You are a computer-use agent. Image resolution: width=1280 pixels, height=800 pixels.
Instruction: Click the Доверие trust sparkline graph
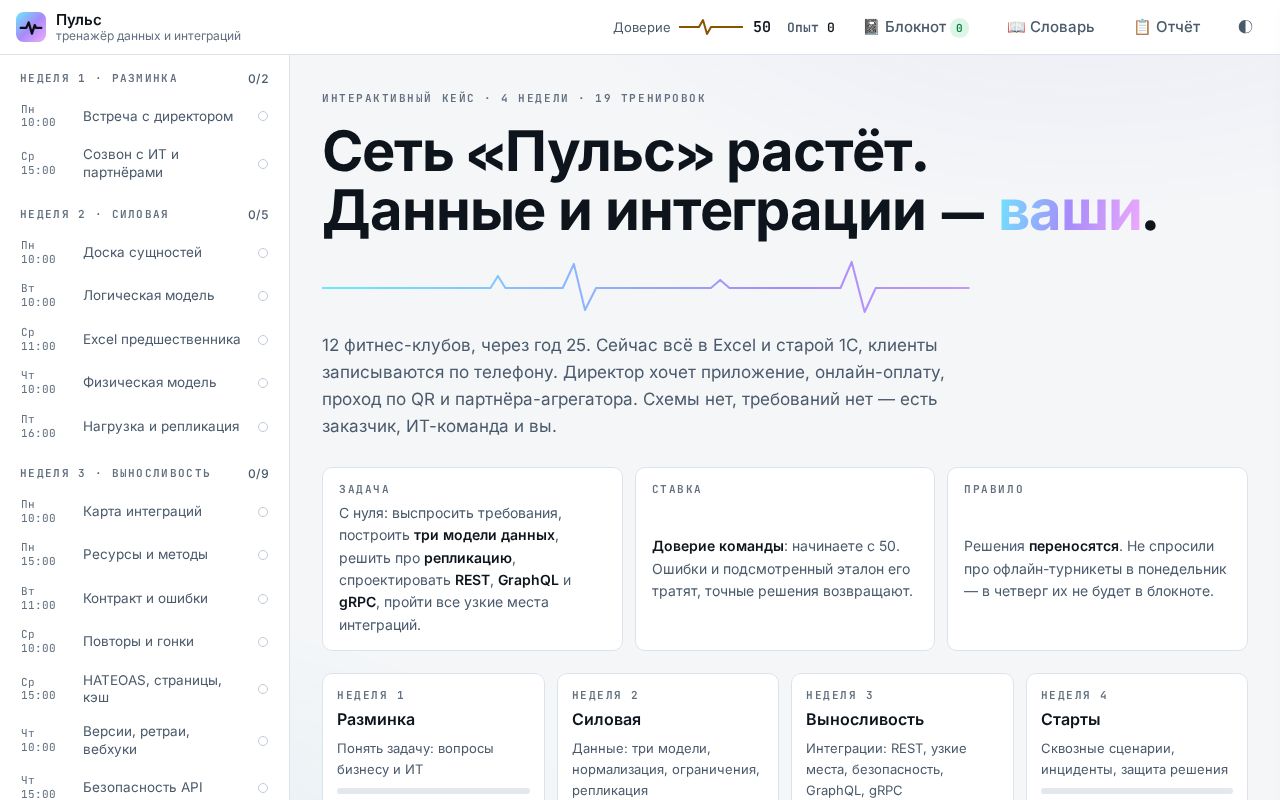(x=711, y=27)
